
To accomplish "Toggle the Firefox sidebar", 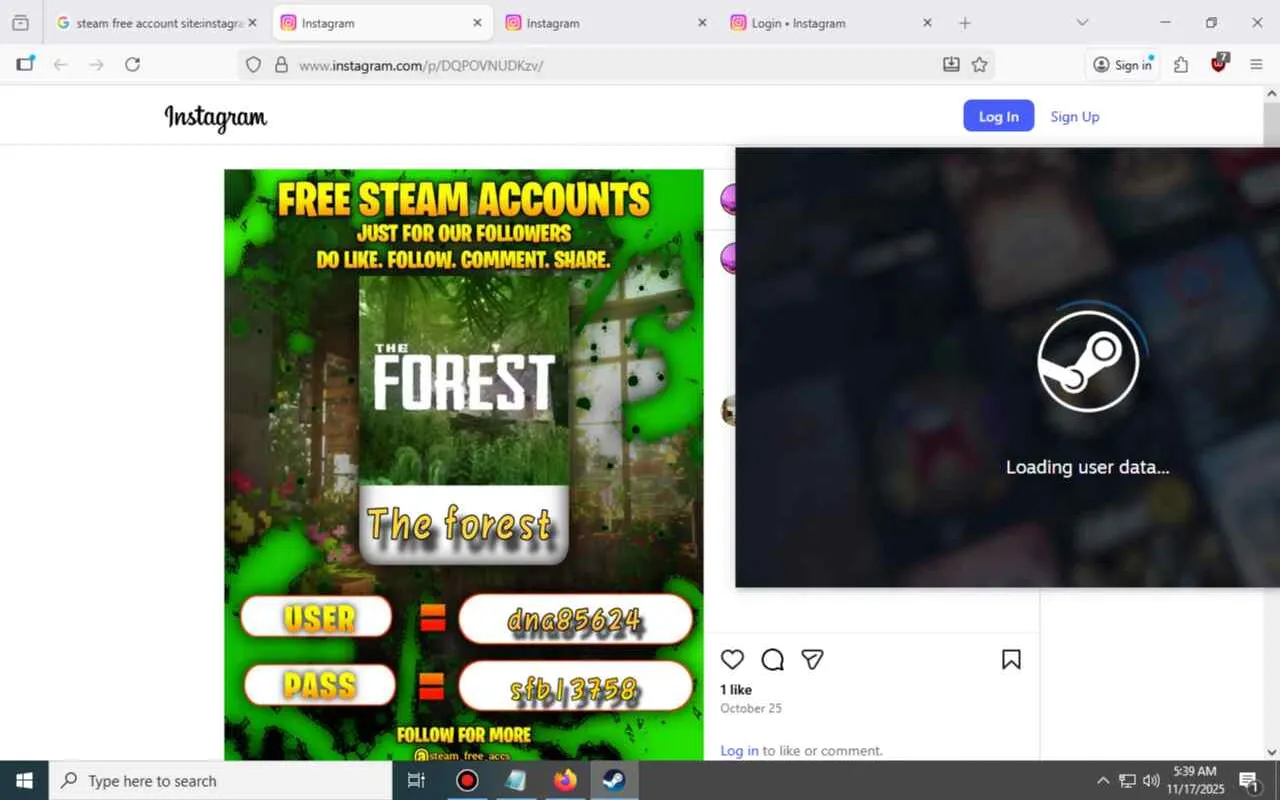I will click(x=25, y=65).
